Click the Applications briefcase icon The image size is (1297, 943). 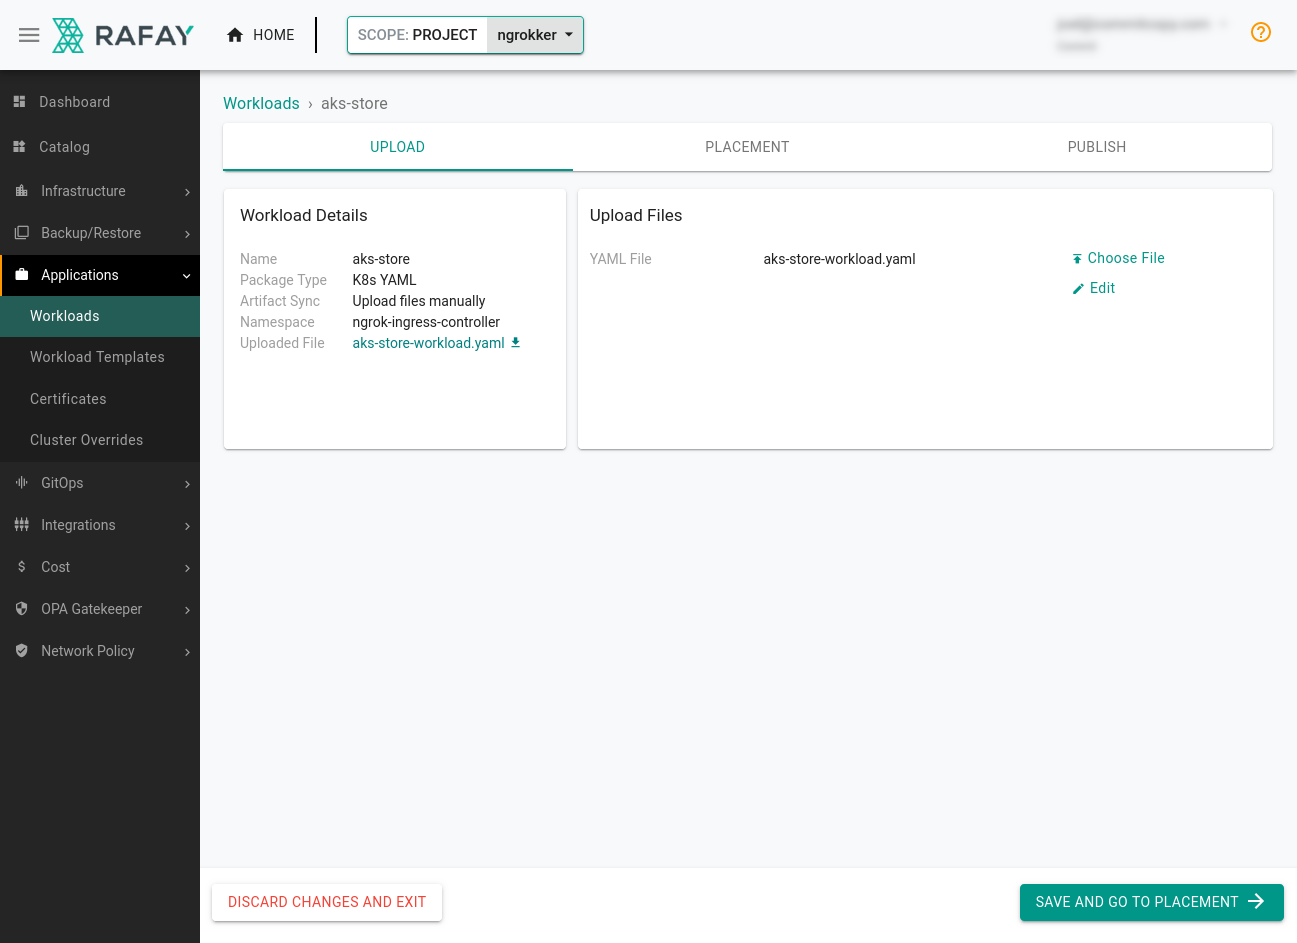[21, 275]
